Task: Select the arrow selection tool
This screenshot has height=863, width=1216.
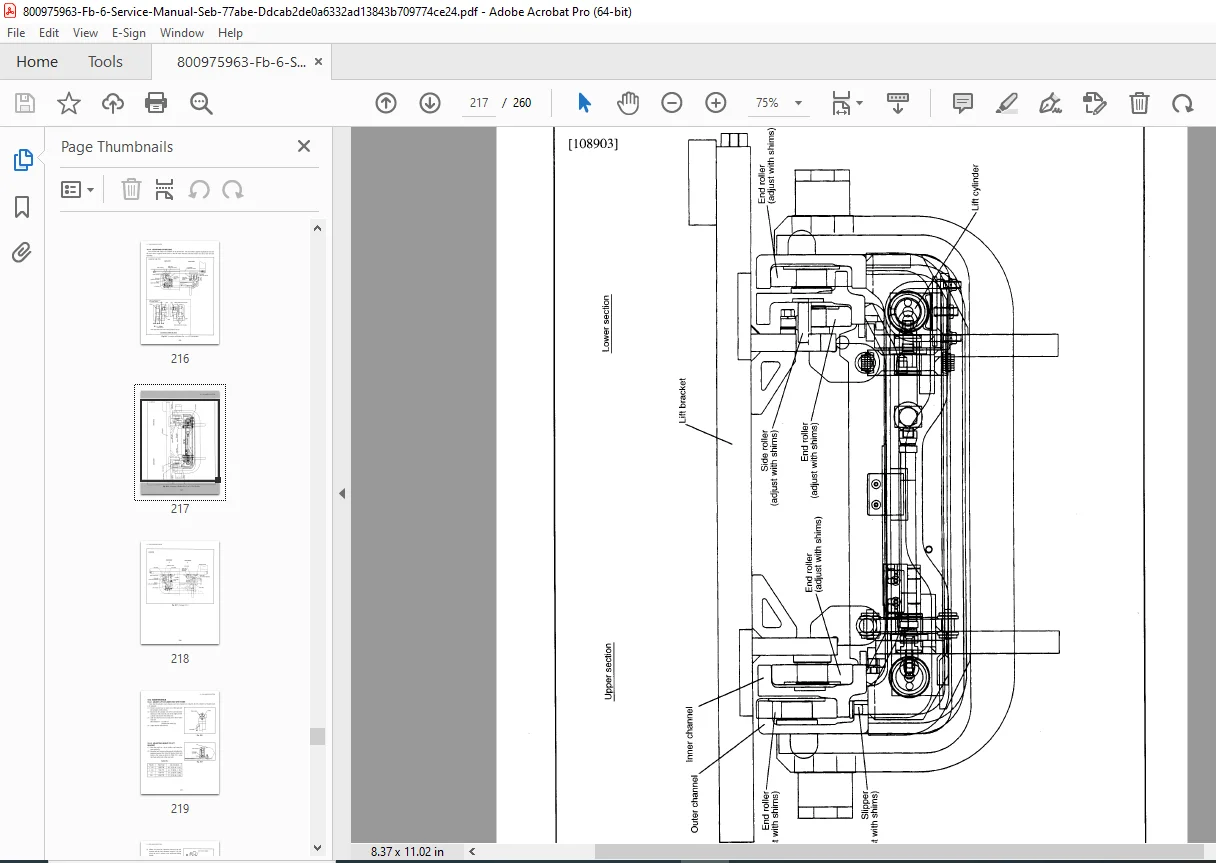Action: tap(585, 103)
